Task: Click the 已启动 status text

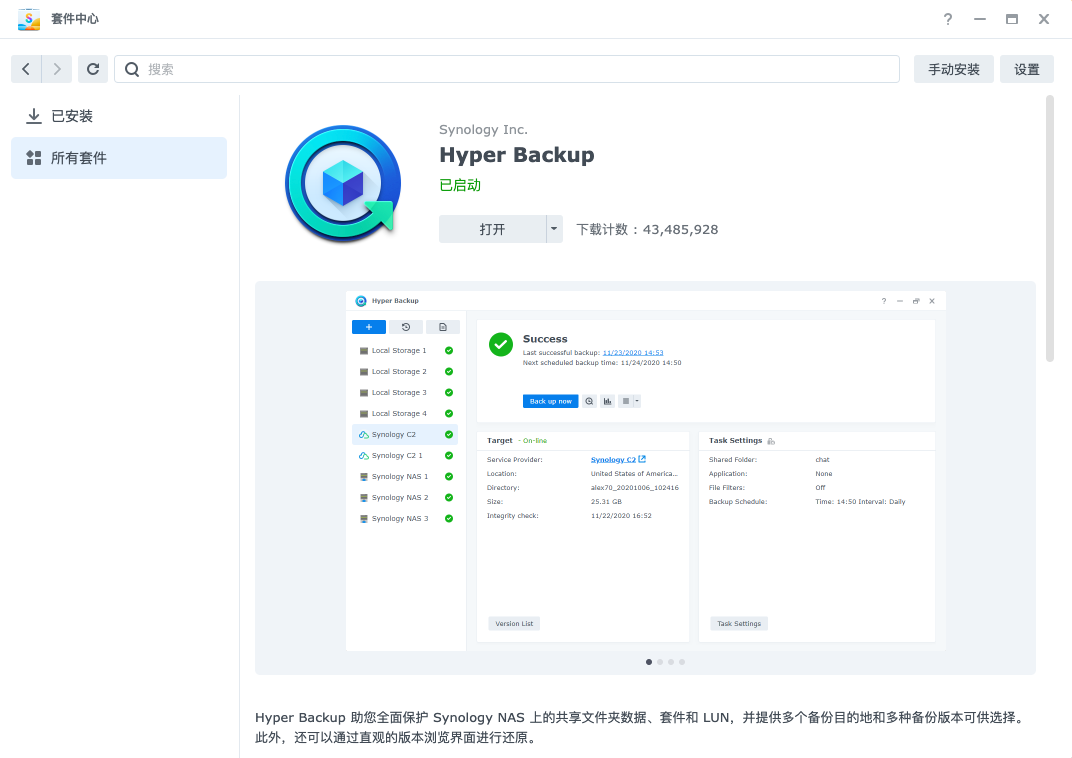Action: [x=460, y=185]
